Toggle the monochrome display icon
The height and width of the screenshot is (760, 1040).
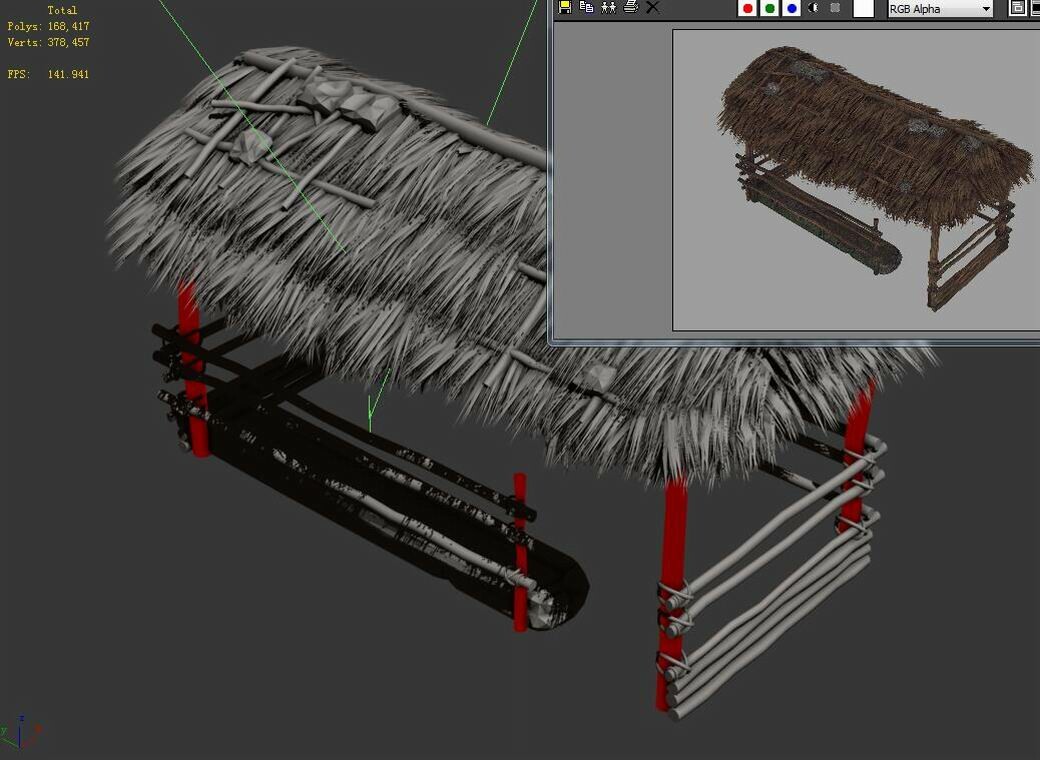pyautogui.click(x=835, y=8)
